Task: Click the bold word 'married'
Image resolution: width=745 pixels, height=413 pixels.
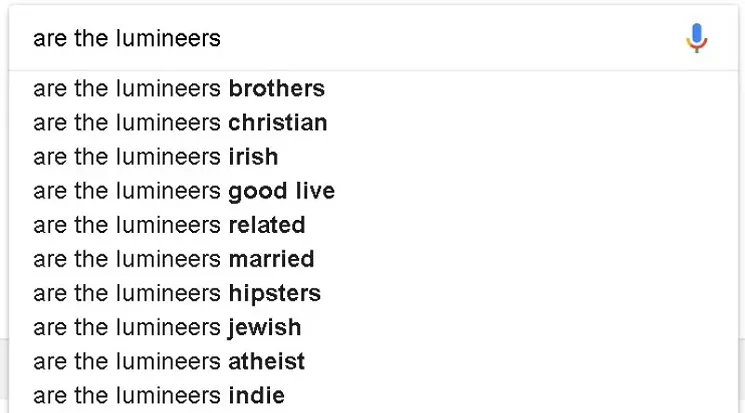Action: (x=271, y=259)
